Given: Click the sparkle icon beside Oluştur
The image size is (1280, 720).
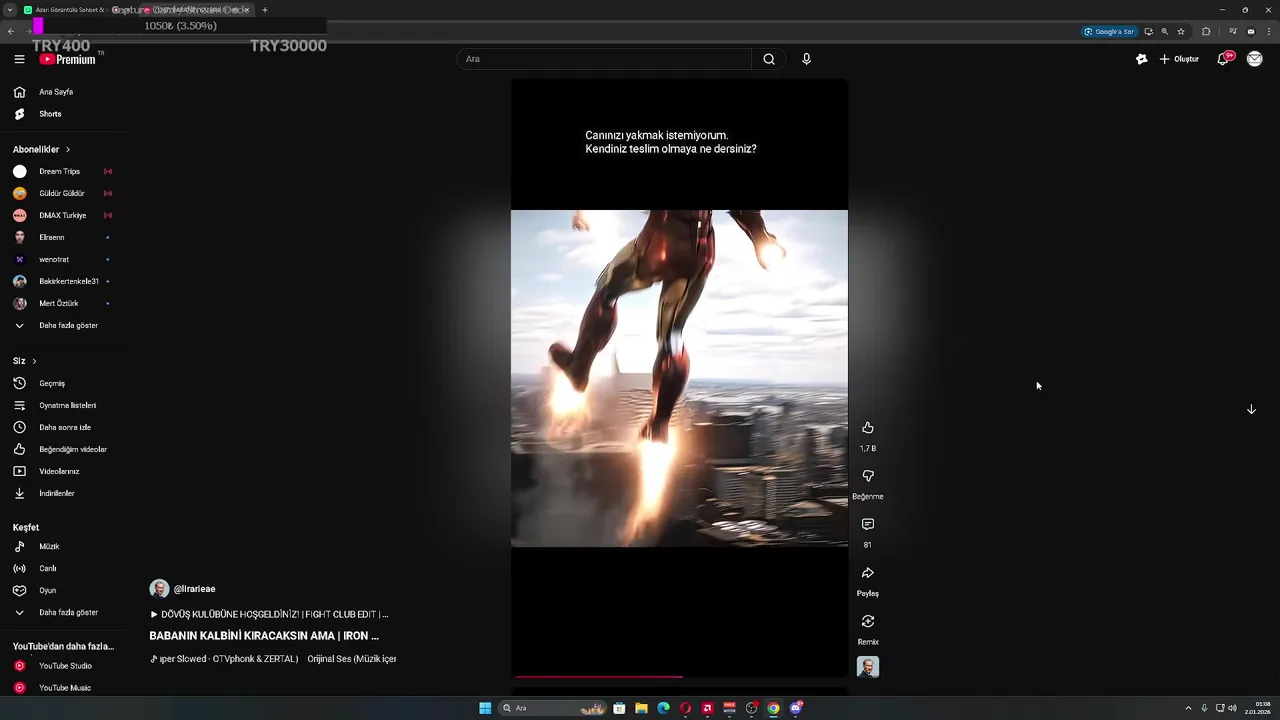Looking at the screenshot, I should tap(1141, 59).
